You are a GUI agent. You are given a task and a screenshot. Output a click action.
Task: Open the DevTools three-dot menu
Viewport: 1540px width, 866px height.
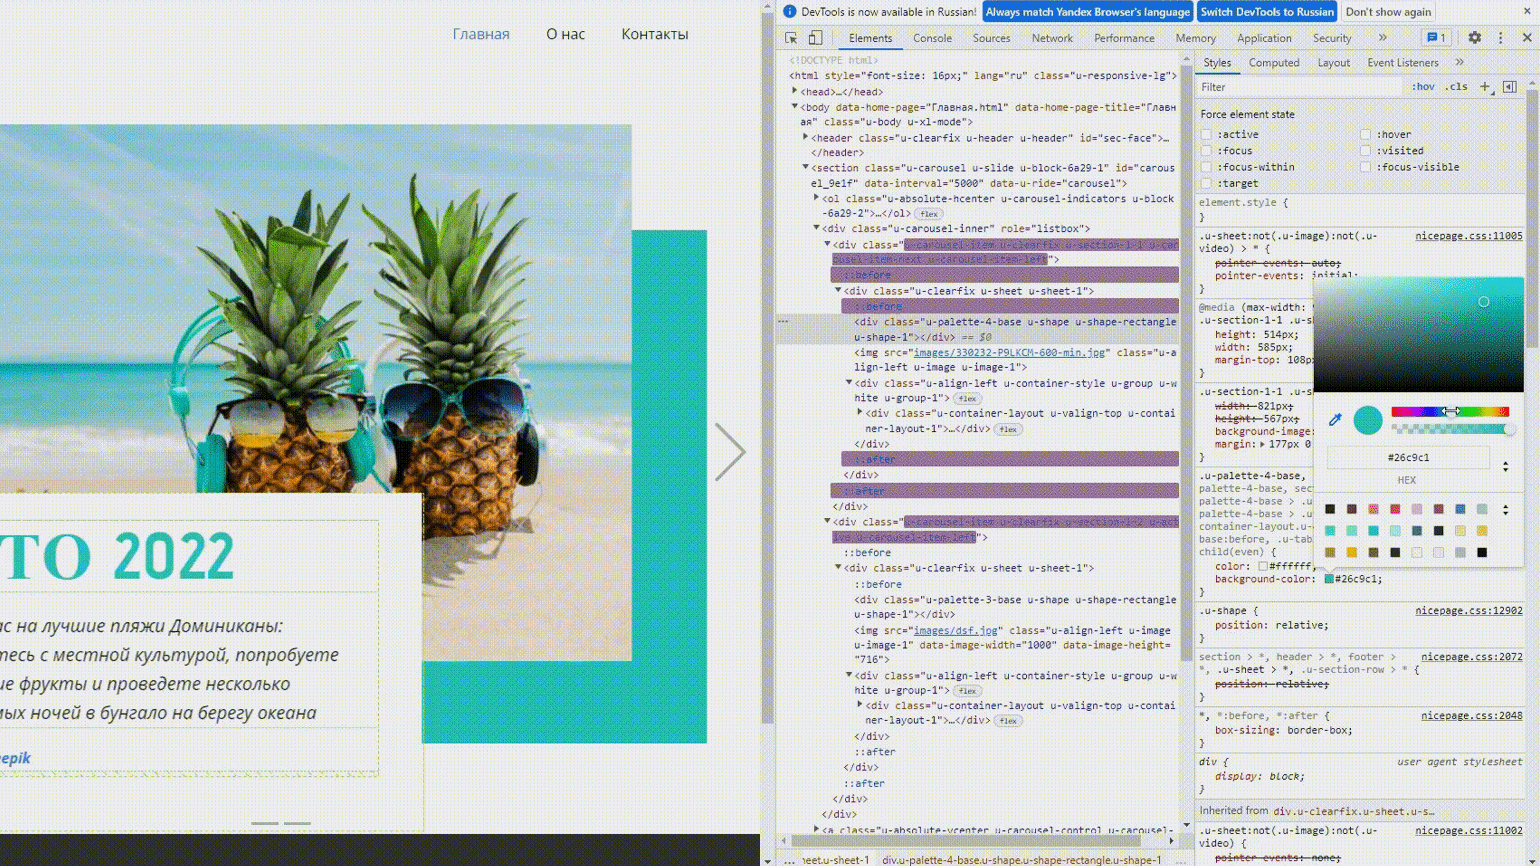tap(1500, 38)
